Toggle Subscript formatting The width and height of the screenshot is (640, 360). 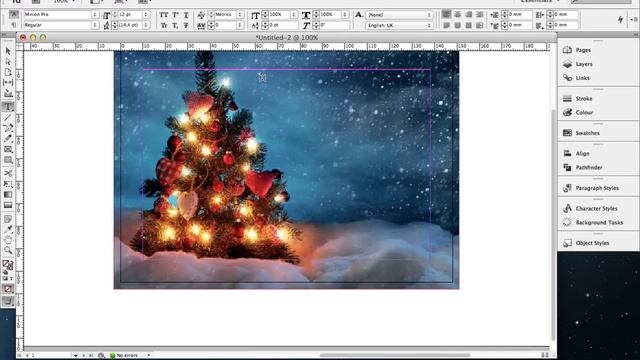pos(175,25)
